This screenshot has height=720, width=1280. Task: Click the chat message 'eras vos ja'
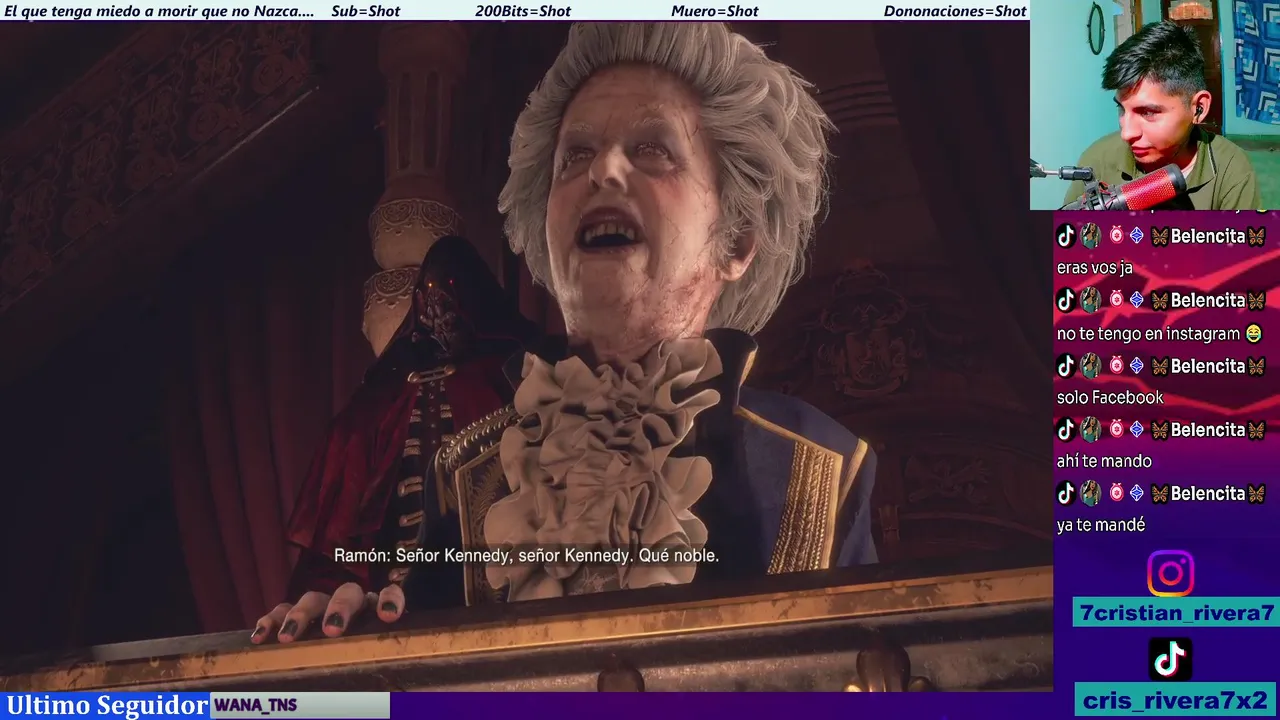click(x=1095, y=268)
